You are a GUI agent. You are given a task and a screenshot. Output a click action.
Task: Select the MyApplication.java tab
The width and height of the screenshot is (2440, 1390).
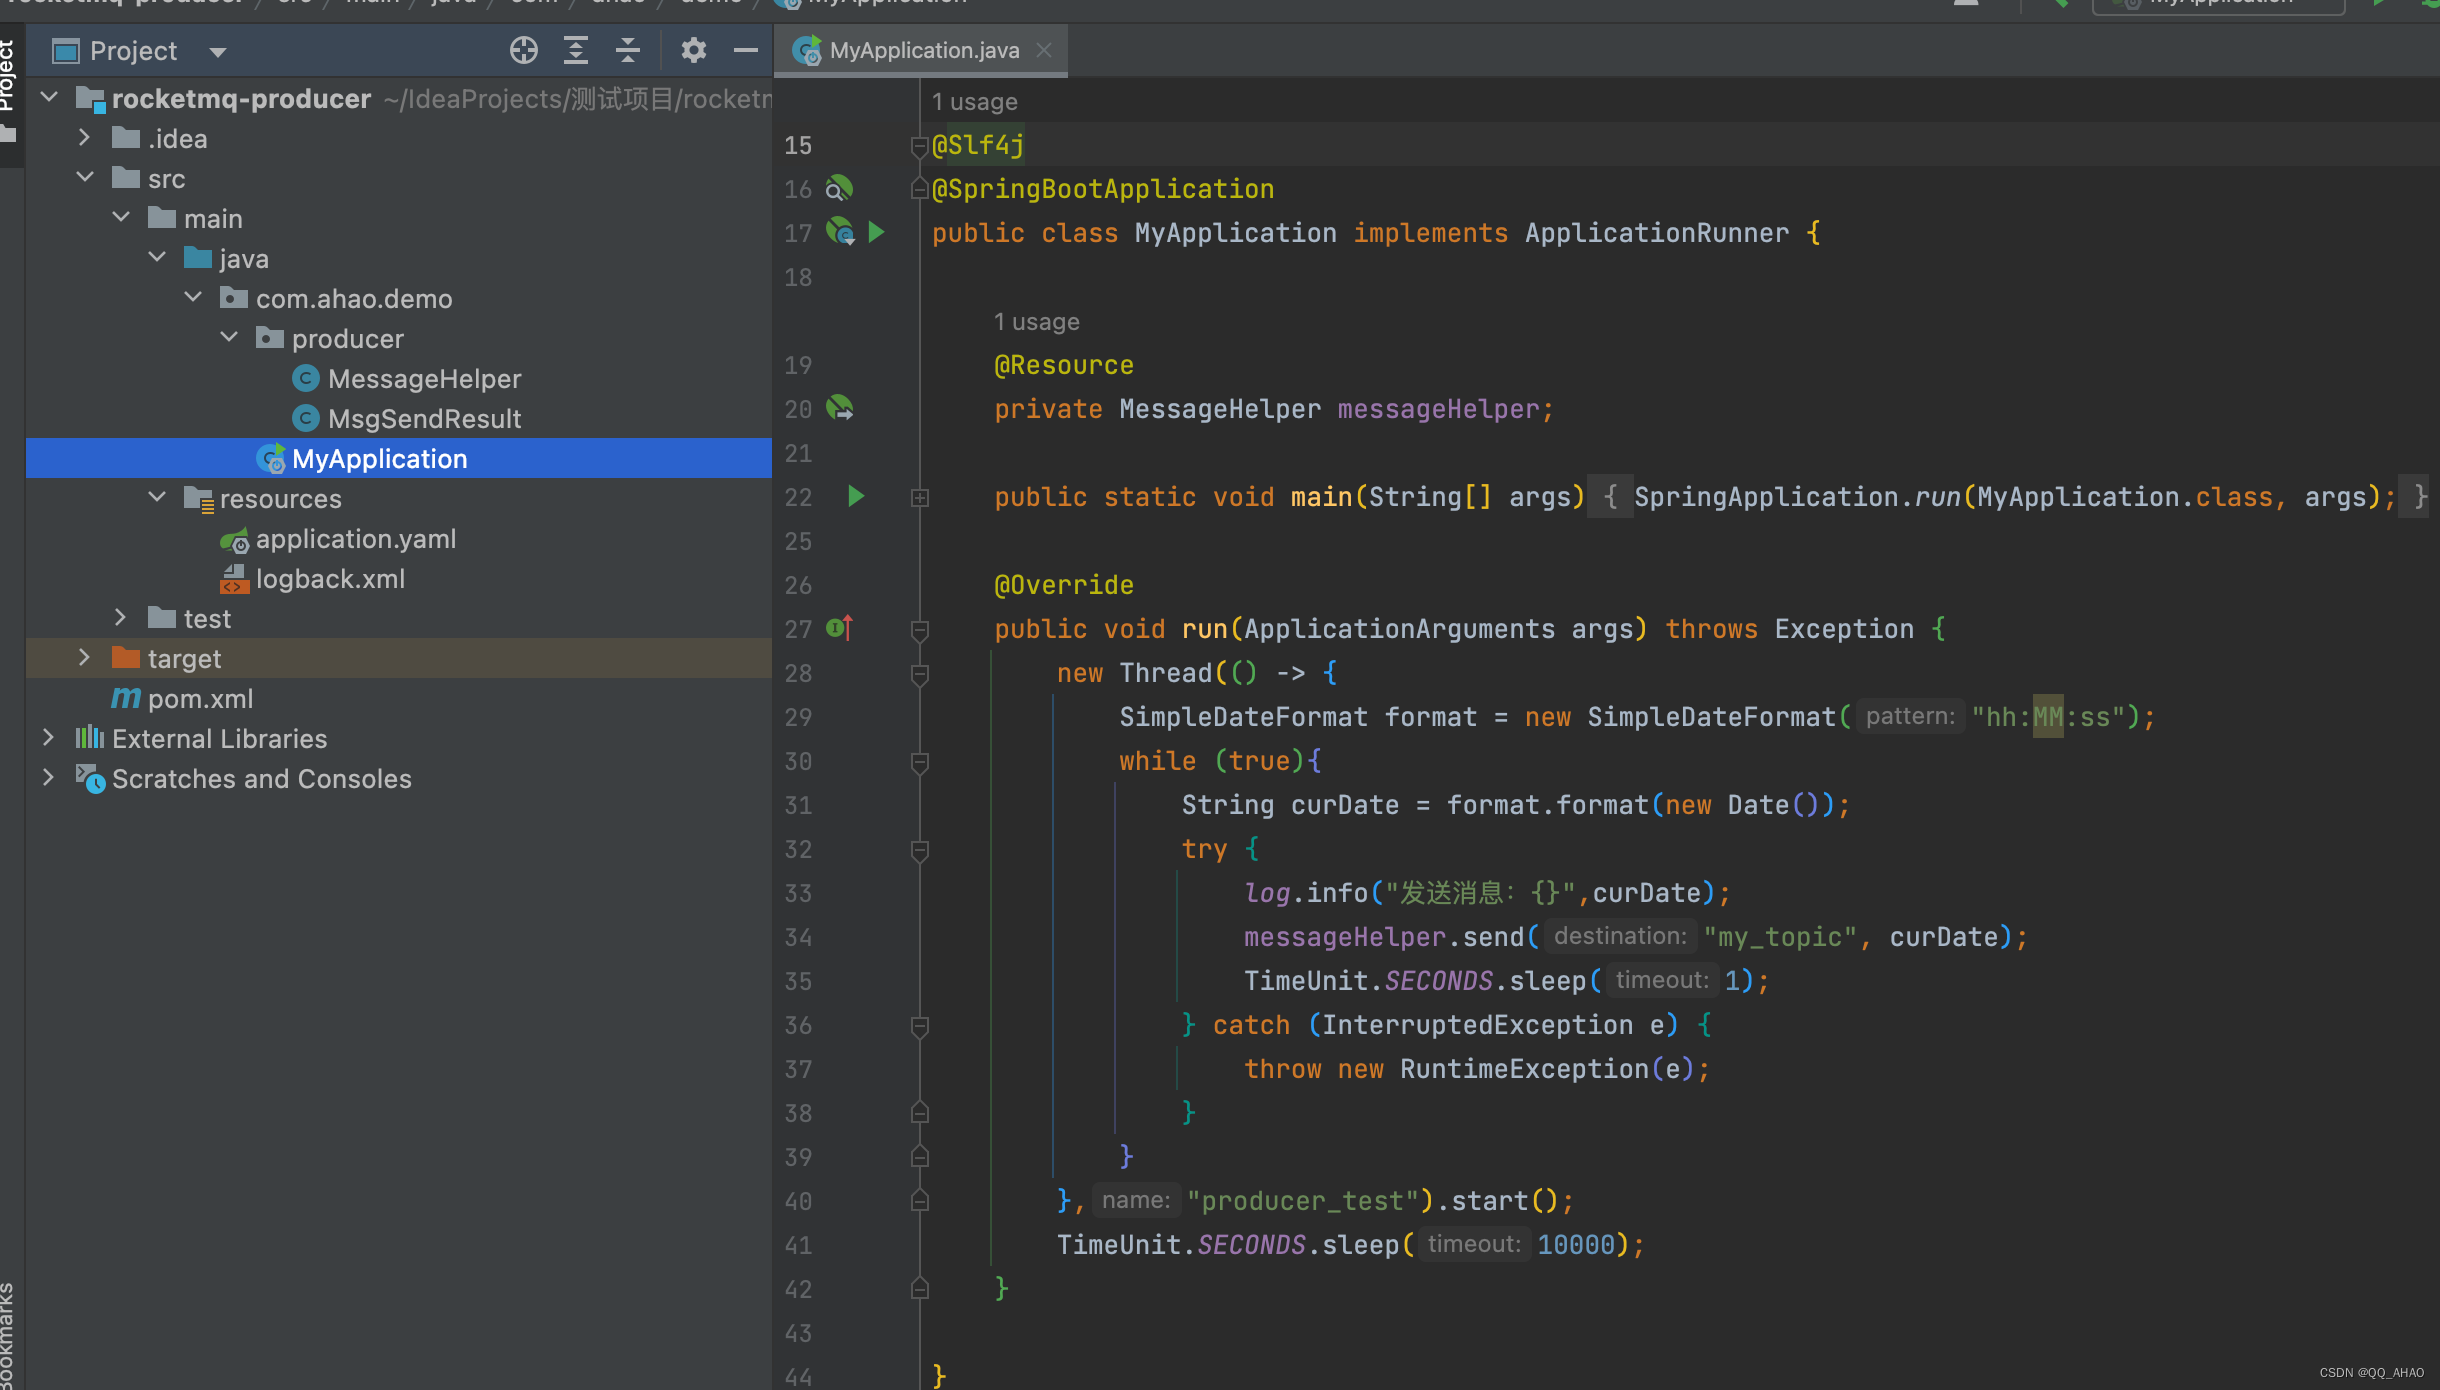click(x=915, y=47)
